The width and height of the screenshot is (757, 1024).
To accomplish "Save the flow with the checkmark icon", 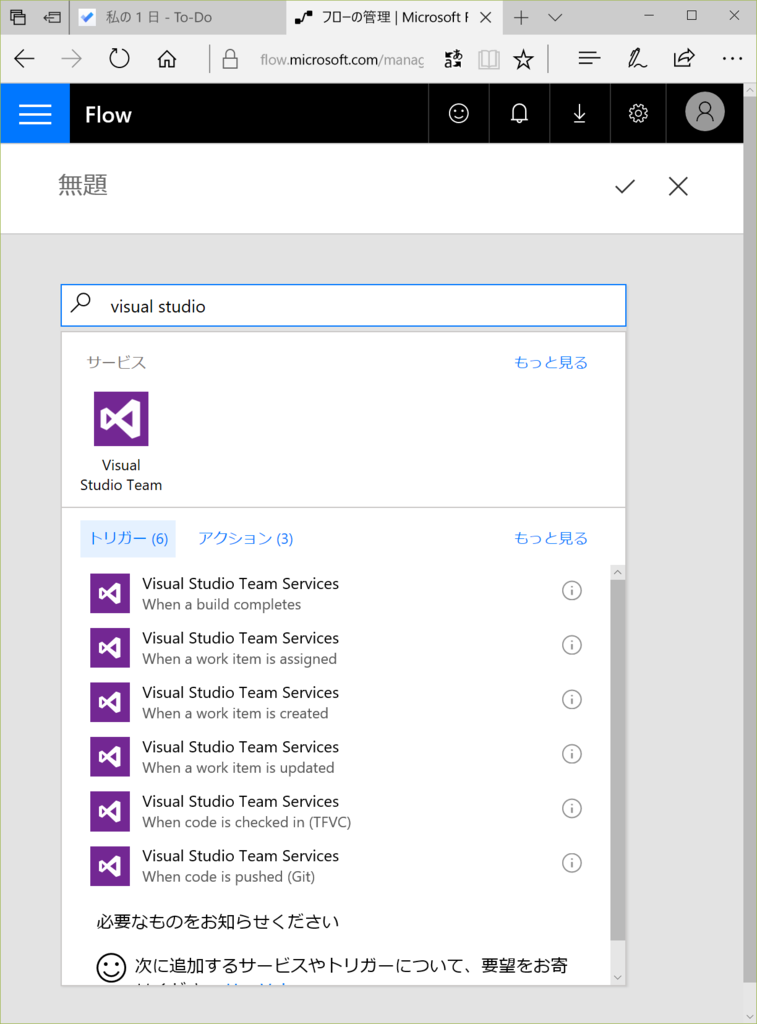I will (625, 187).
